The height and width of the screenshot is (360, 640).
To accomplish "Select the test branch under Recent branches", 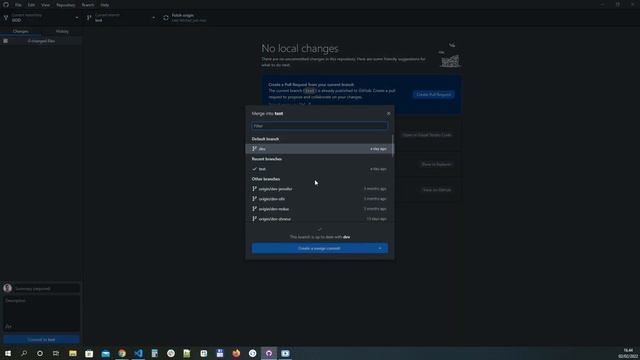I will click(x=319, y=169).
